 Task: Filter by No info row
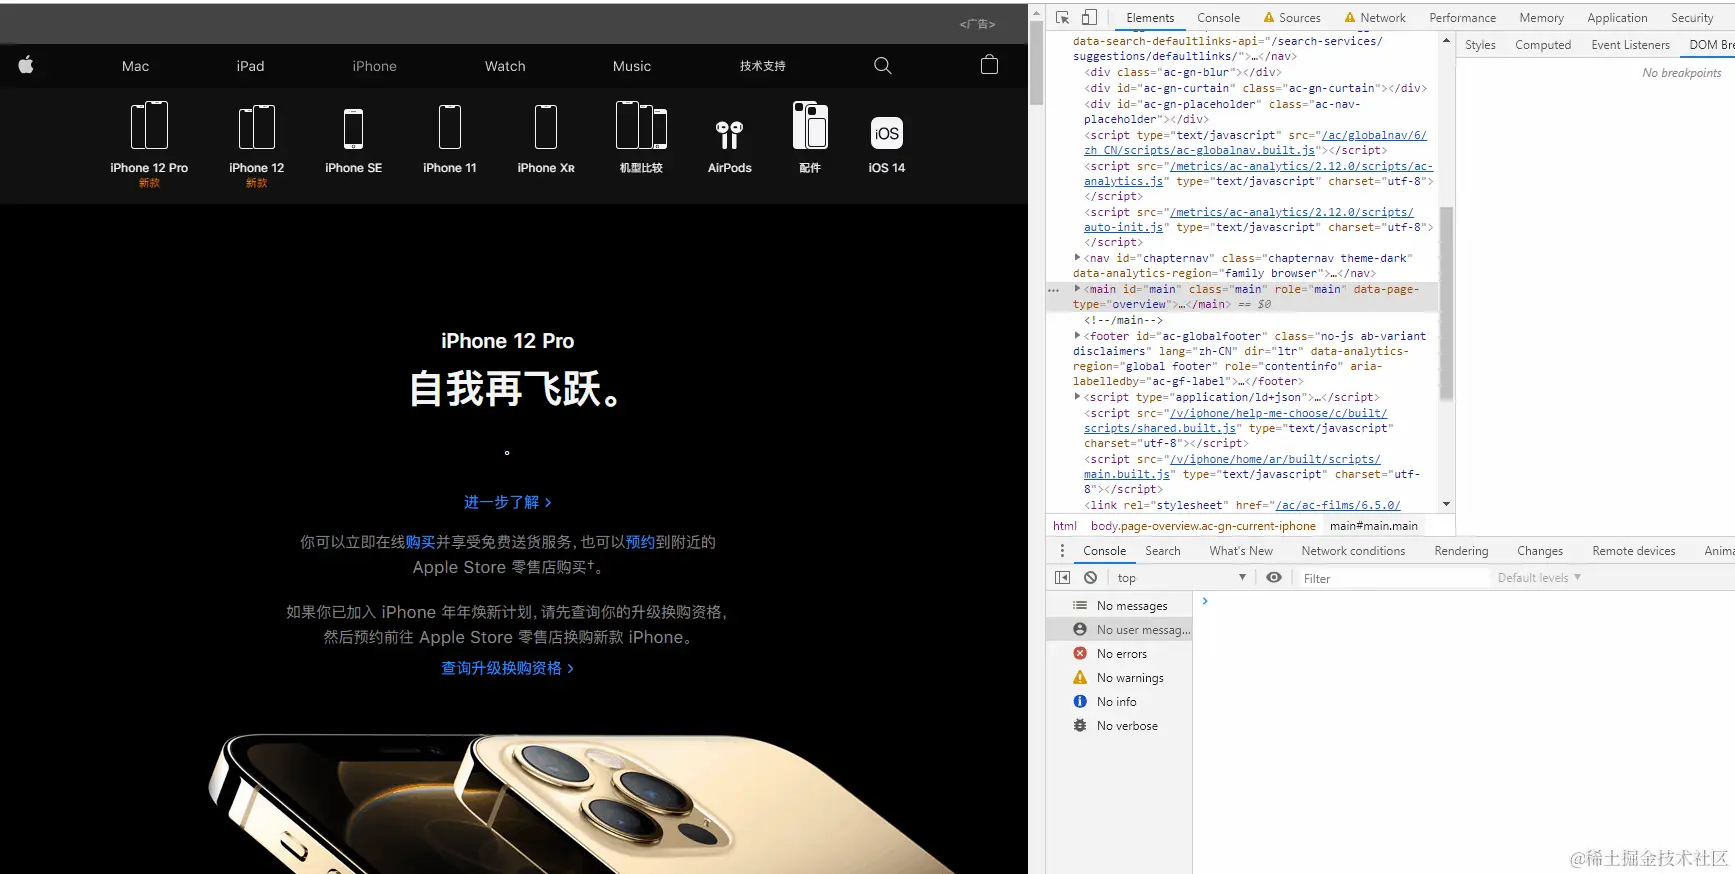point(1119,702)
